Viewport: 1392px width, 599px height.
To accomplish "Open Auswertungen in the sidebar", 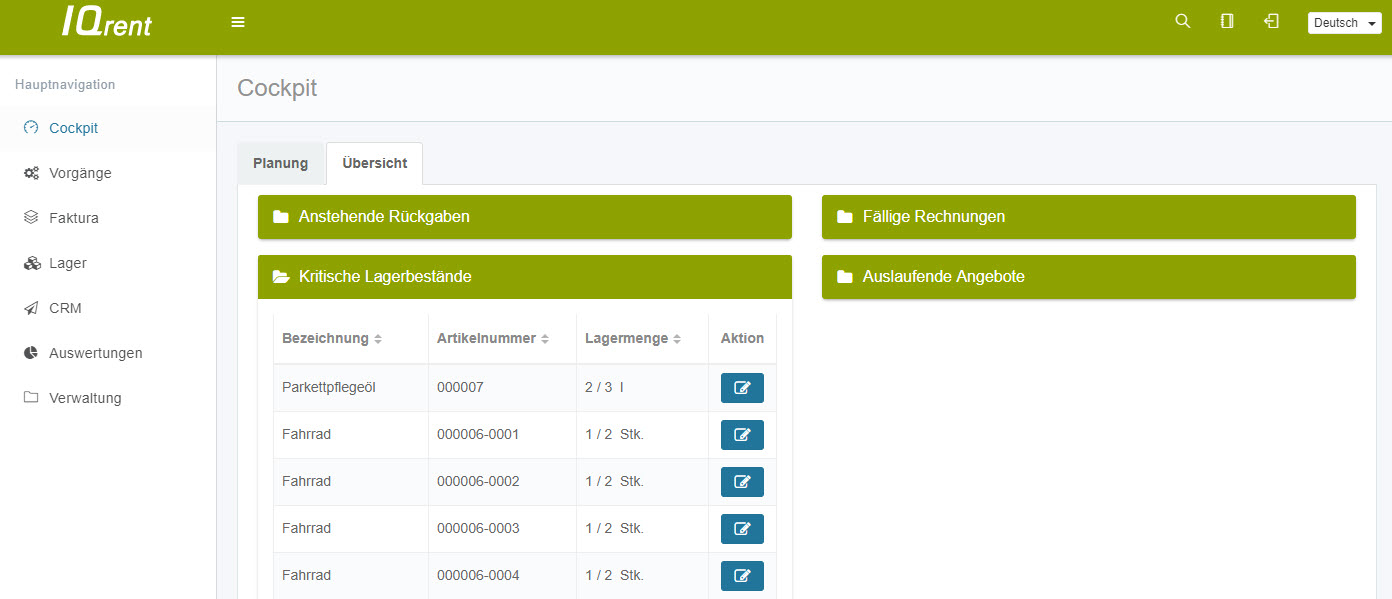I will coord(95,353).
